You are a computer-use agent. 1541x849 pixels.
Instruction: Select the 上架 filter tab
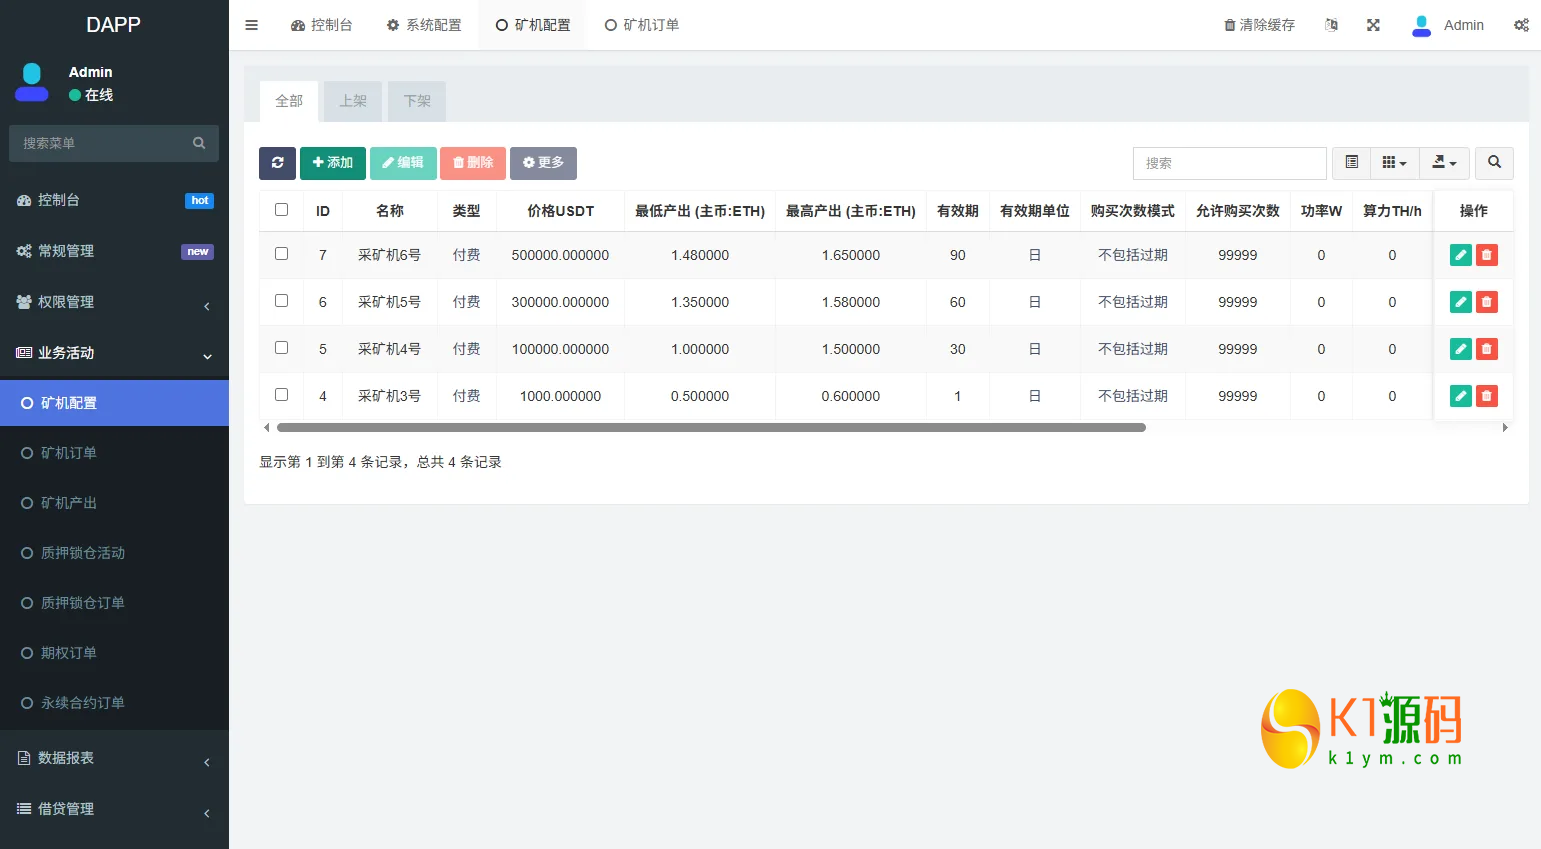tap(353, 101)
